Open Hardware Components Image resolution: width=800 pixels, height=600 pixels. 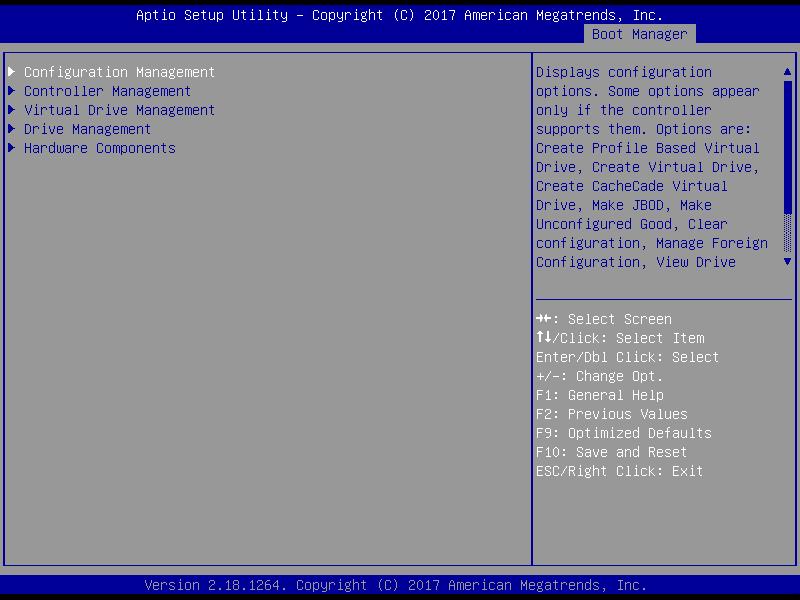pos(97,148)
